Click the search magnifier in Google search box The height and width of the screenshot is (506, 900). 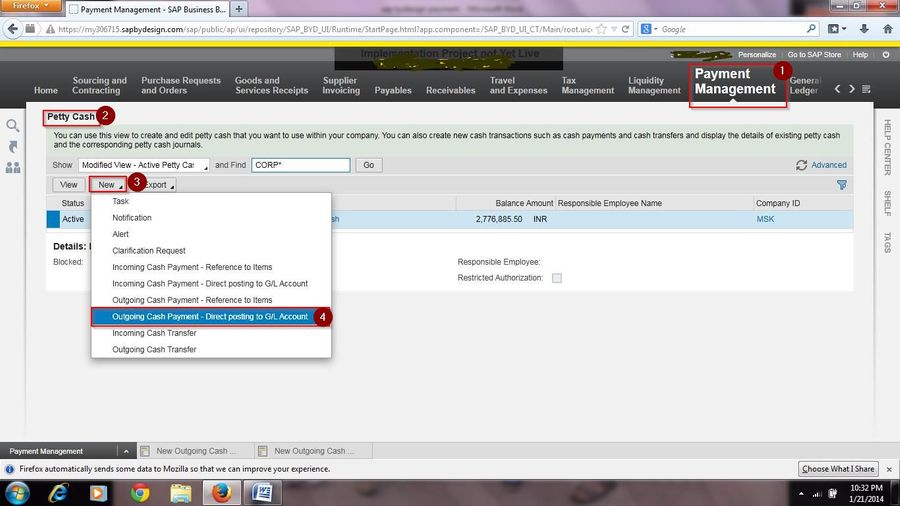coord(811,29)
